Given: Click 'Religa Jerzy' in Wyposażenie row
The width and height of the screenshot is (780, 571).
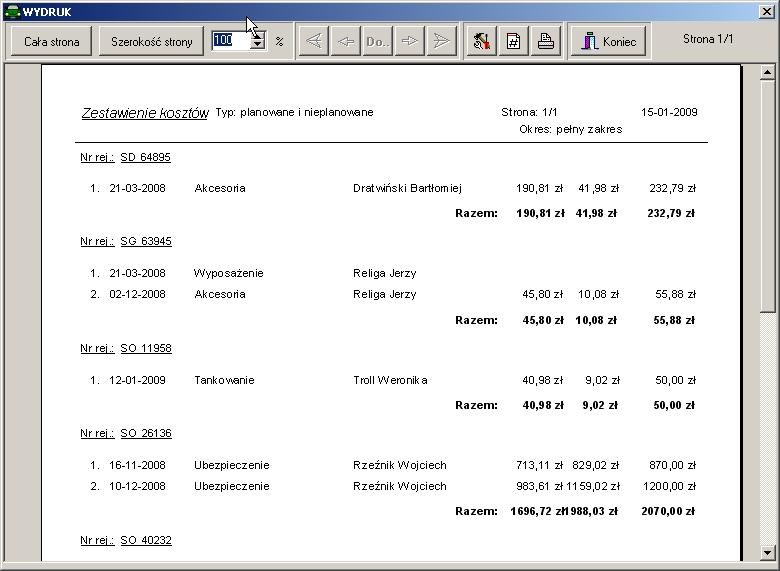Looking at the screenshot, I should (x=385, y=273).
